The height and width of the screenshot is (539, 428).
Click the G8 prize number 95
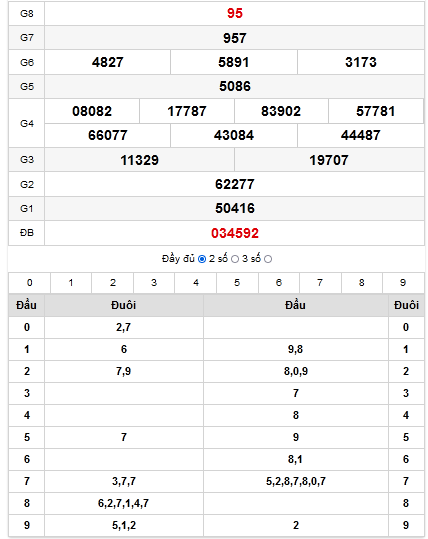pos(235,13)
